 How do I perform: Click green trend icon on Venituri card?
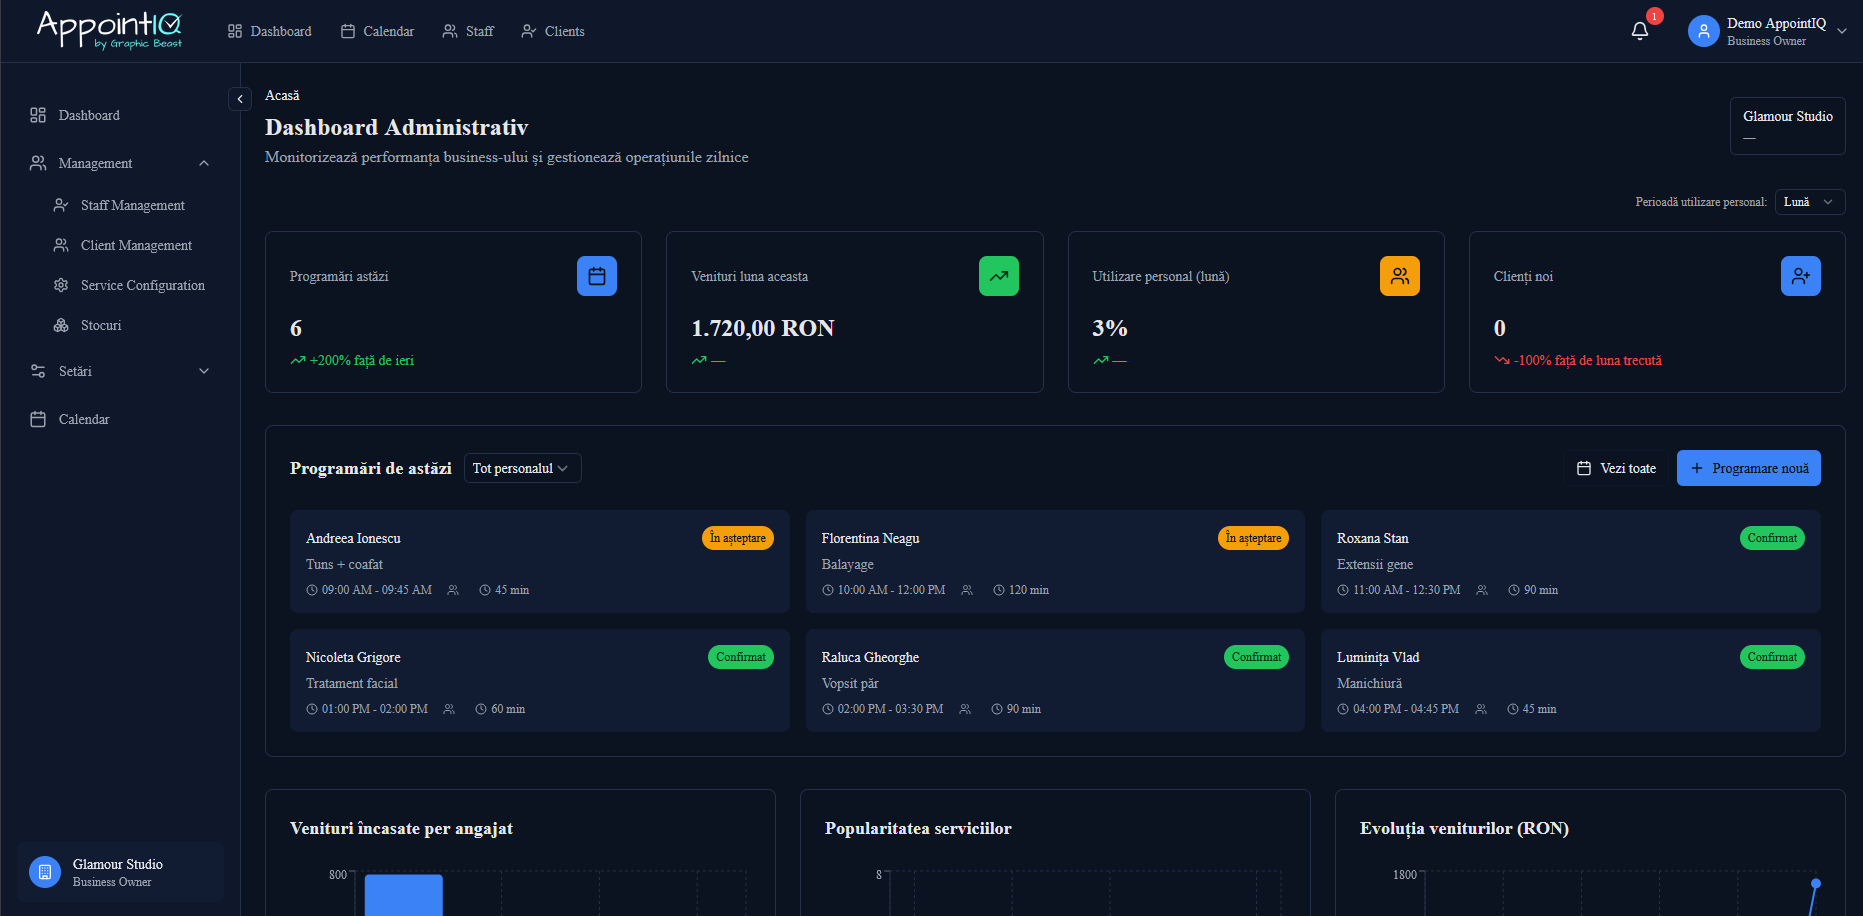[999, 276]
